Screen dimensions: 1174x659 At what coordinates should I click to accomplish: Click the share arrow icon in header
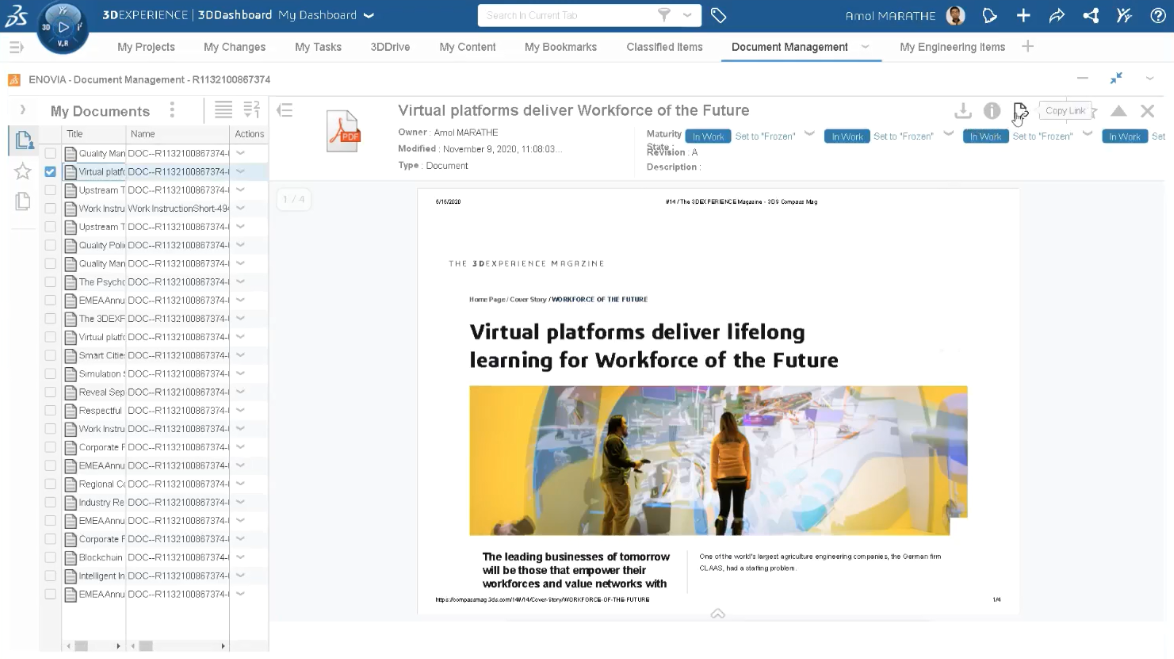(x=1057, y=15)
